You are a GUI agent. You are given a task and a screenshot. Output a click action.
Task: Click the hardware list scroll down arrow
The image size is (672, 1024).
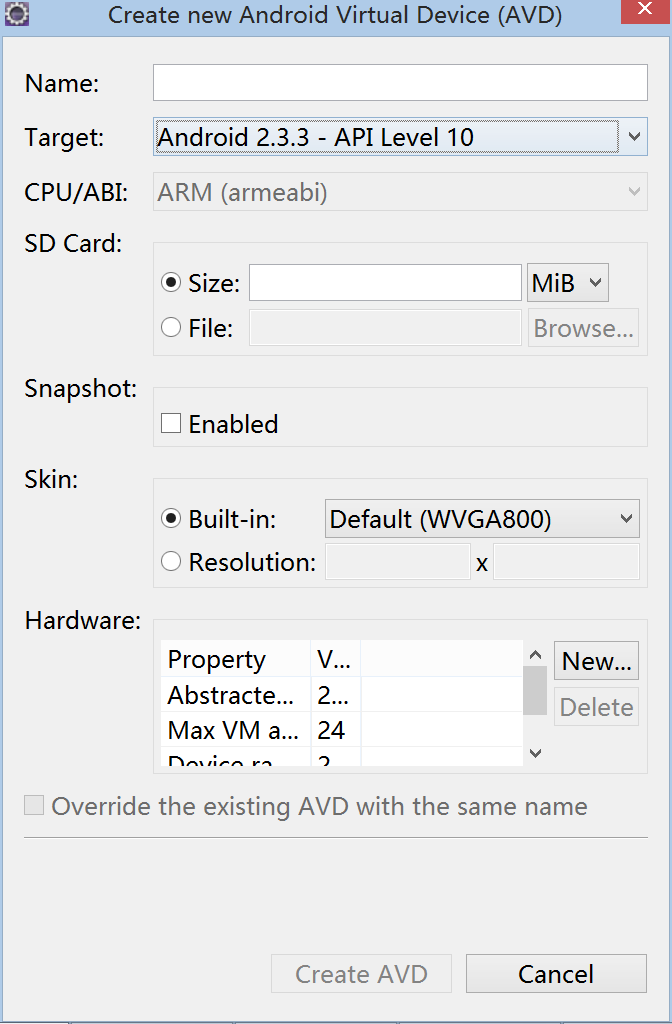[536, 754]
